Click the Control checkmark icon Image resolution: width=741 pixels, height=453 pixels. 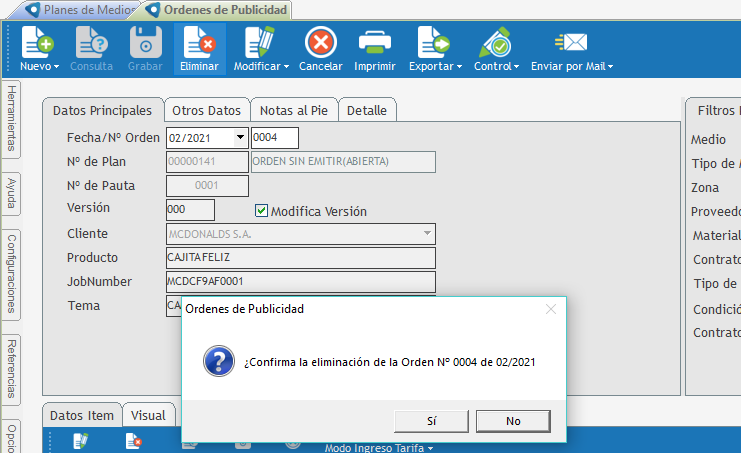(495, 43)
